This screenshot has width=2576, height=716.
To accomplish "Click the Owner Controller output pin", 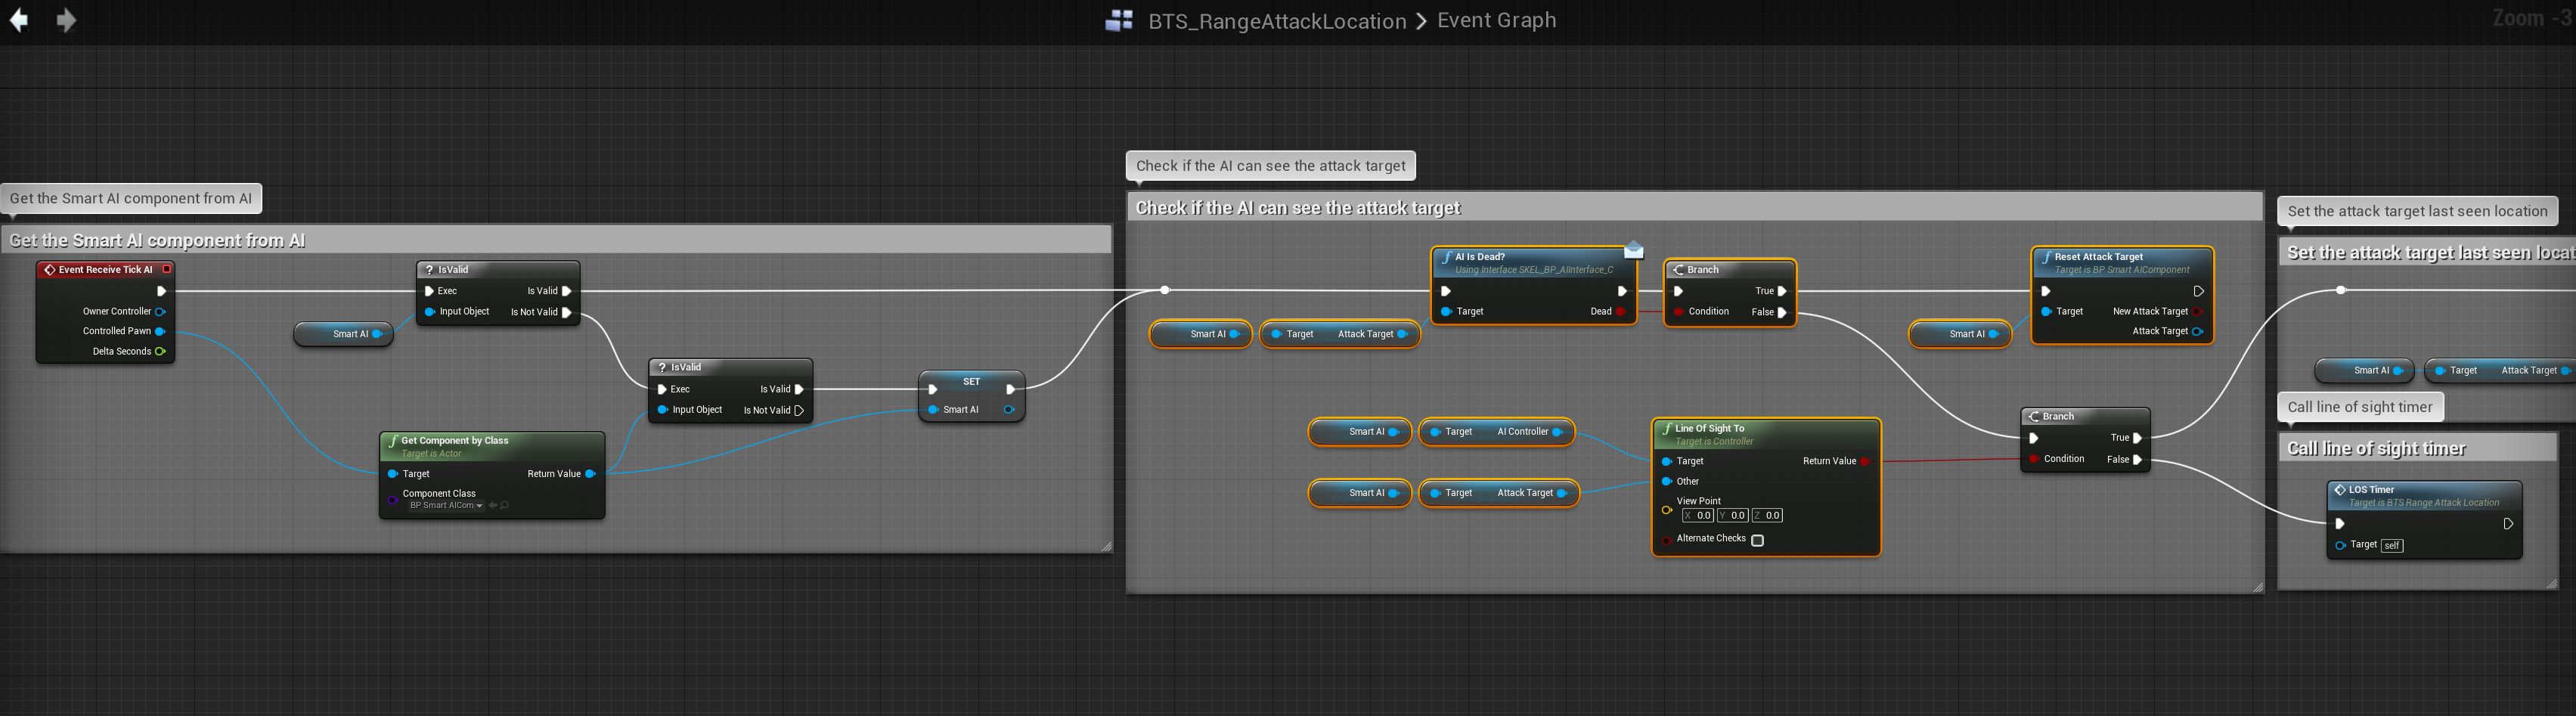I will [x=160, y=311].
